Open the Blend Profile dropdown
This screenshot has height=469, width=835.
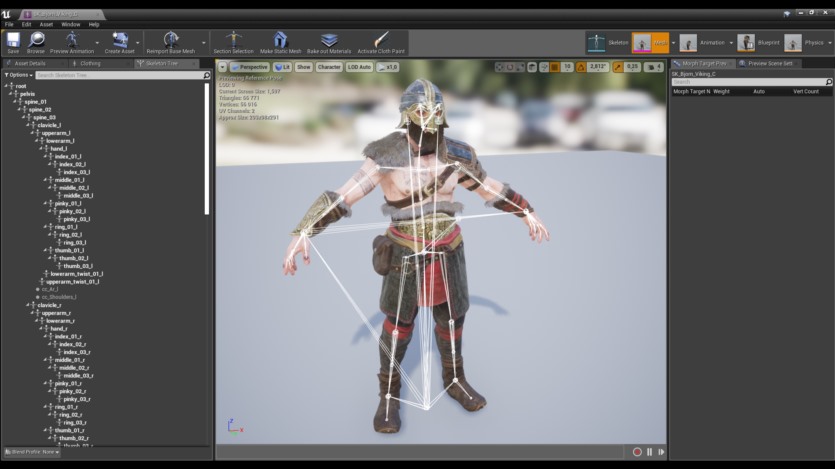(x=32, y=452)
